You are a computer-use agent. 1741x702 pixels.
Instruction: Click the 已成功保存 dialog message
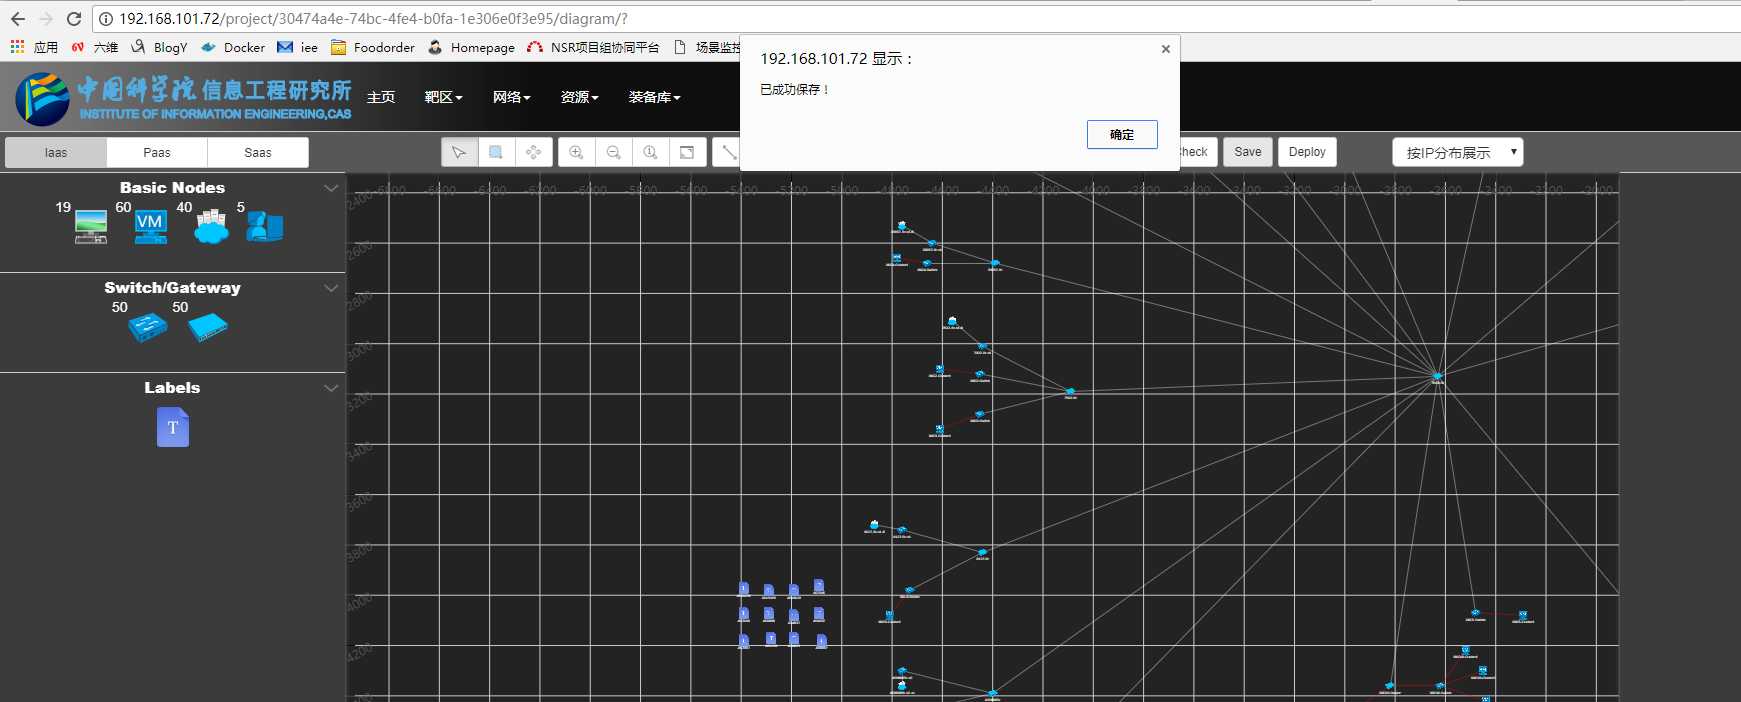pos(795,90)
